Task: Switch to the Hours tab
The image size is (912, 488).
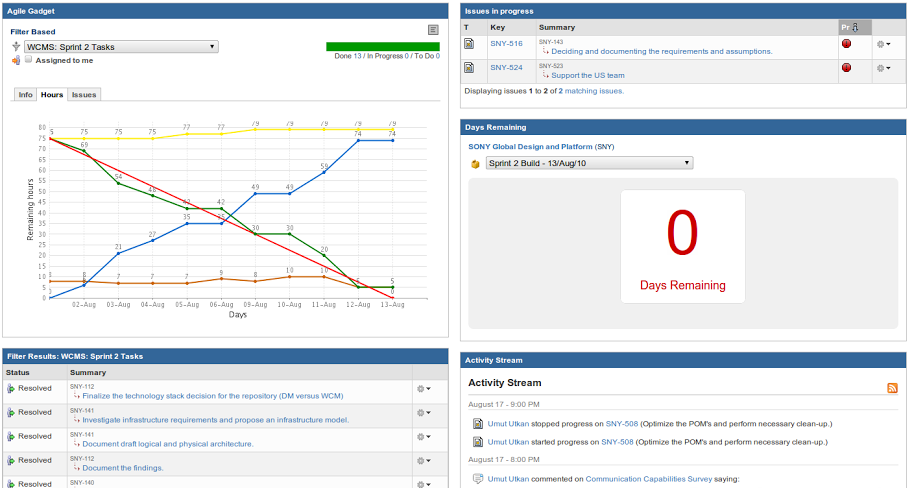Action: [x=52, y=94]
